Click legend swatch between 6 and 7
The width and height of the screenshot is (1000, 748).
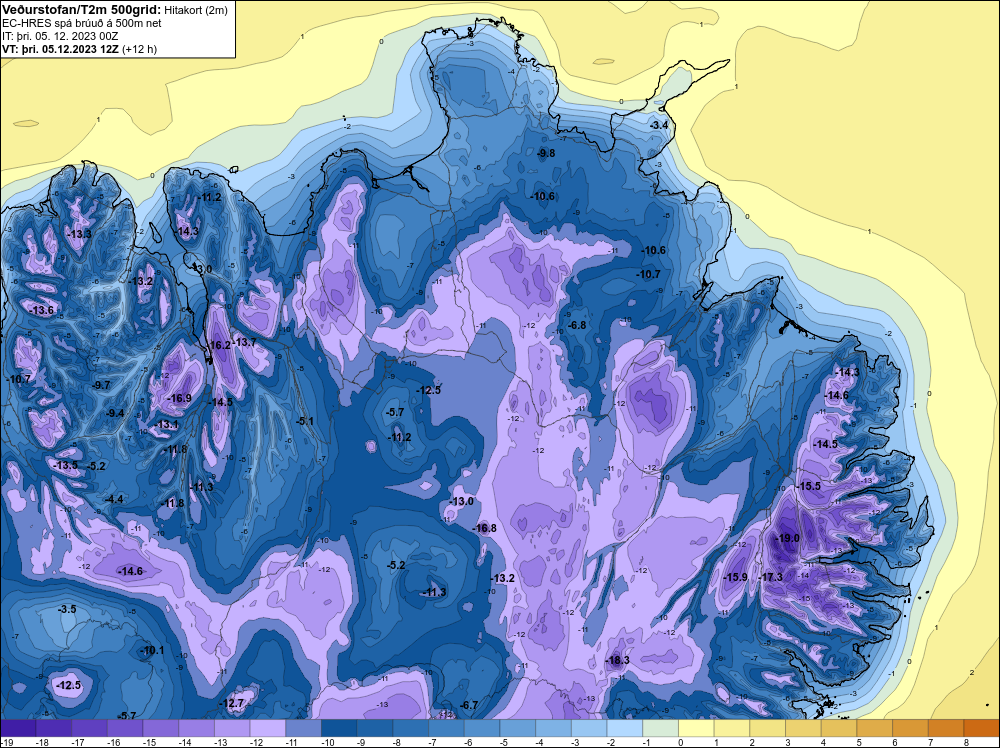point(911,728)
